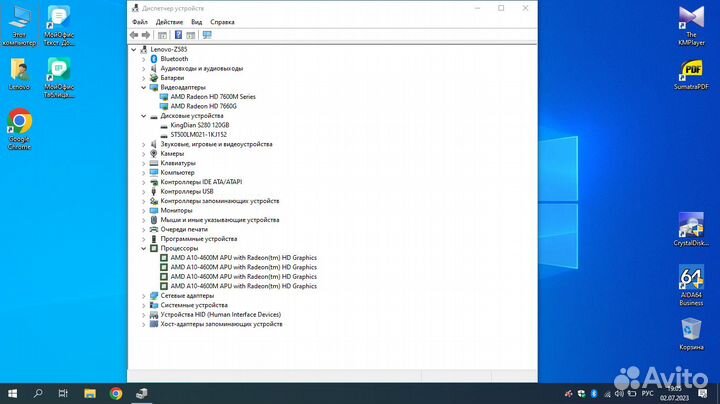Select the Очереди печати printer icon

point(154,229)
